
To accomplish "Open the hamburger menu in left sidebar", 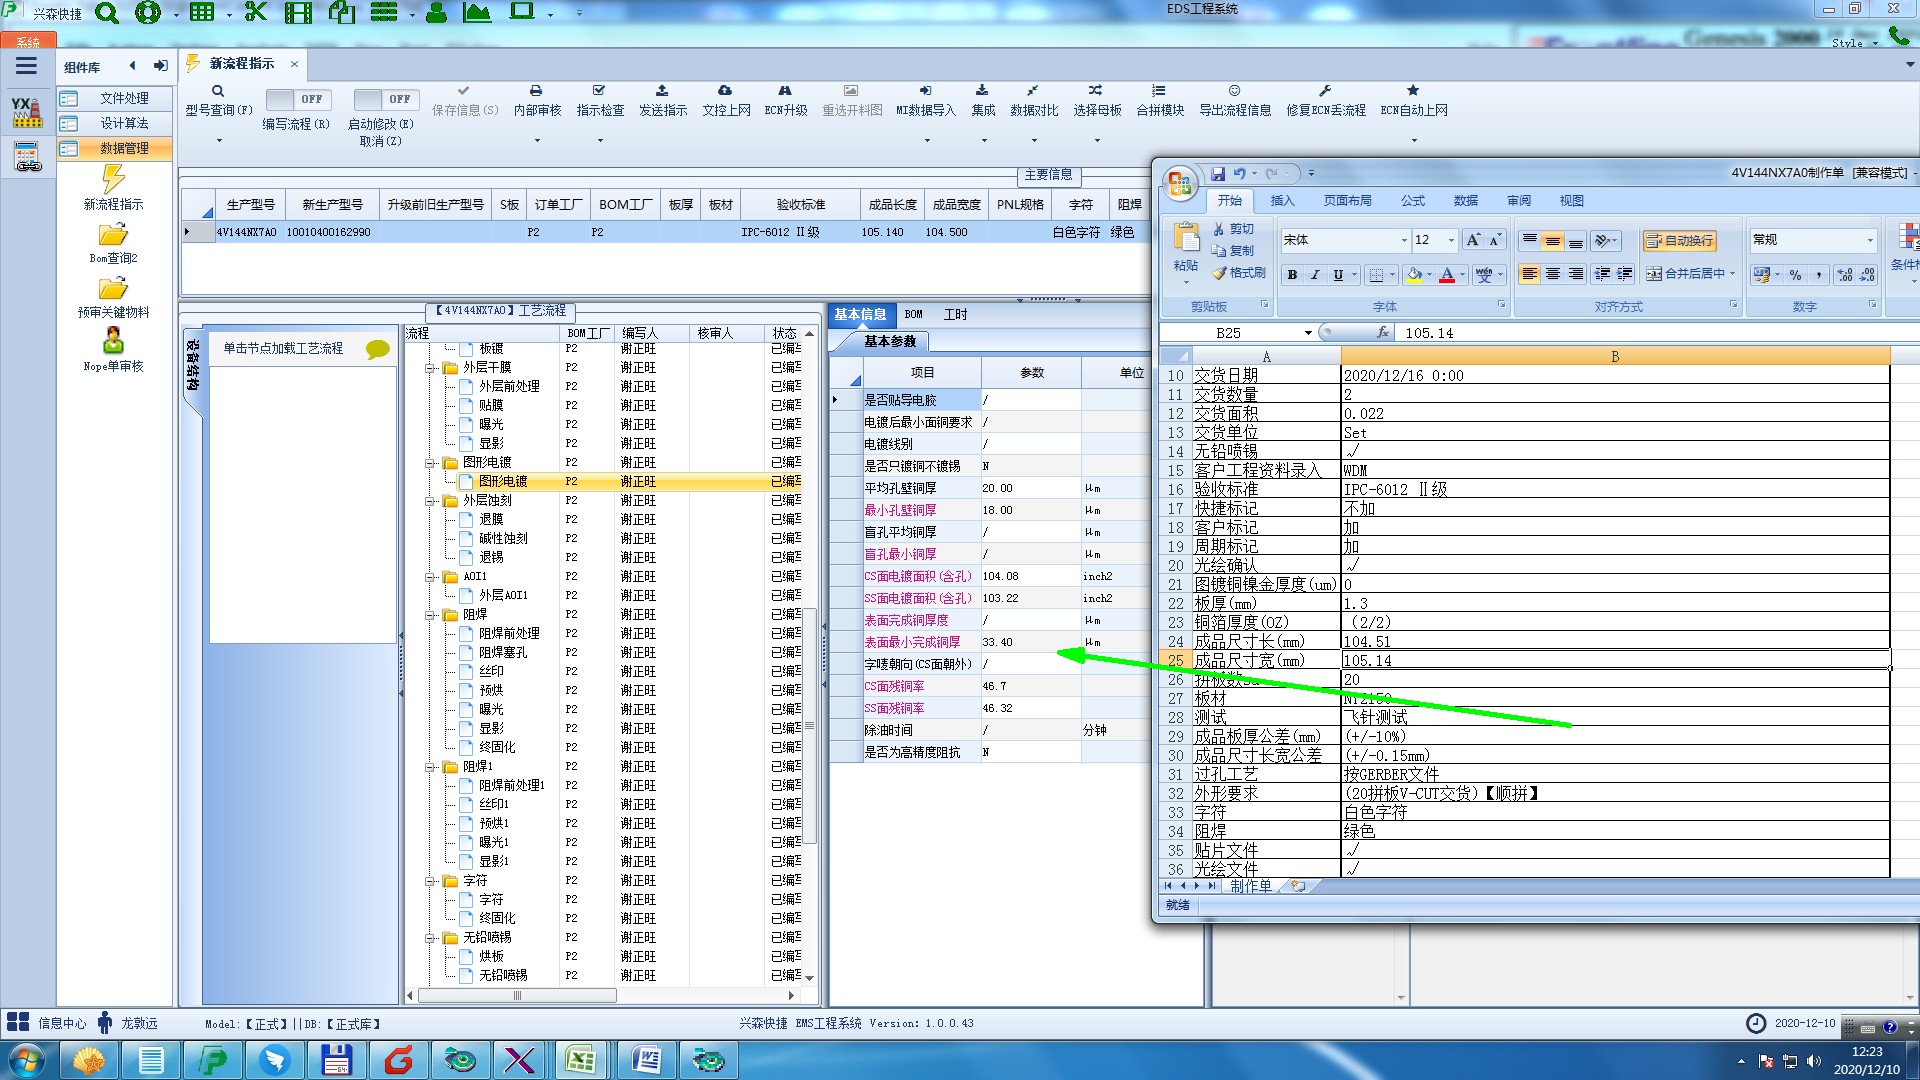I will [x=26, y=66].
